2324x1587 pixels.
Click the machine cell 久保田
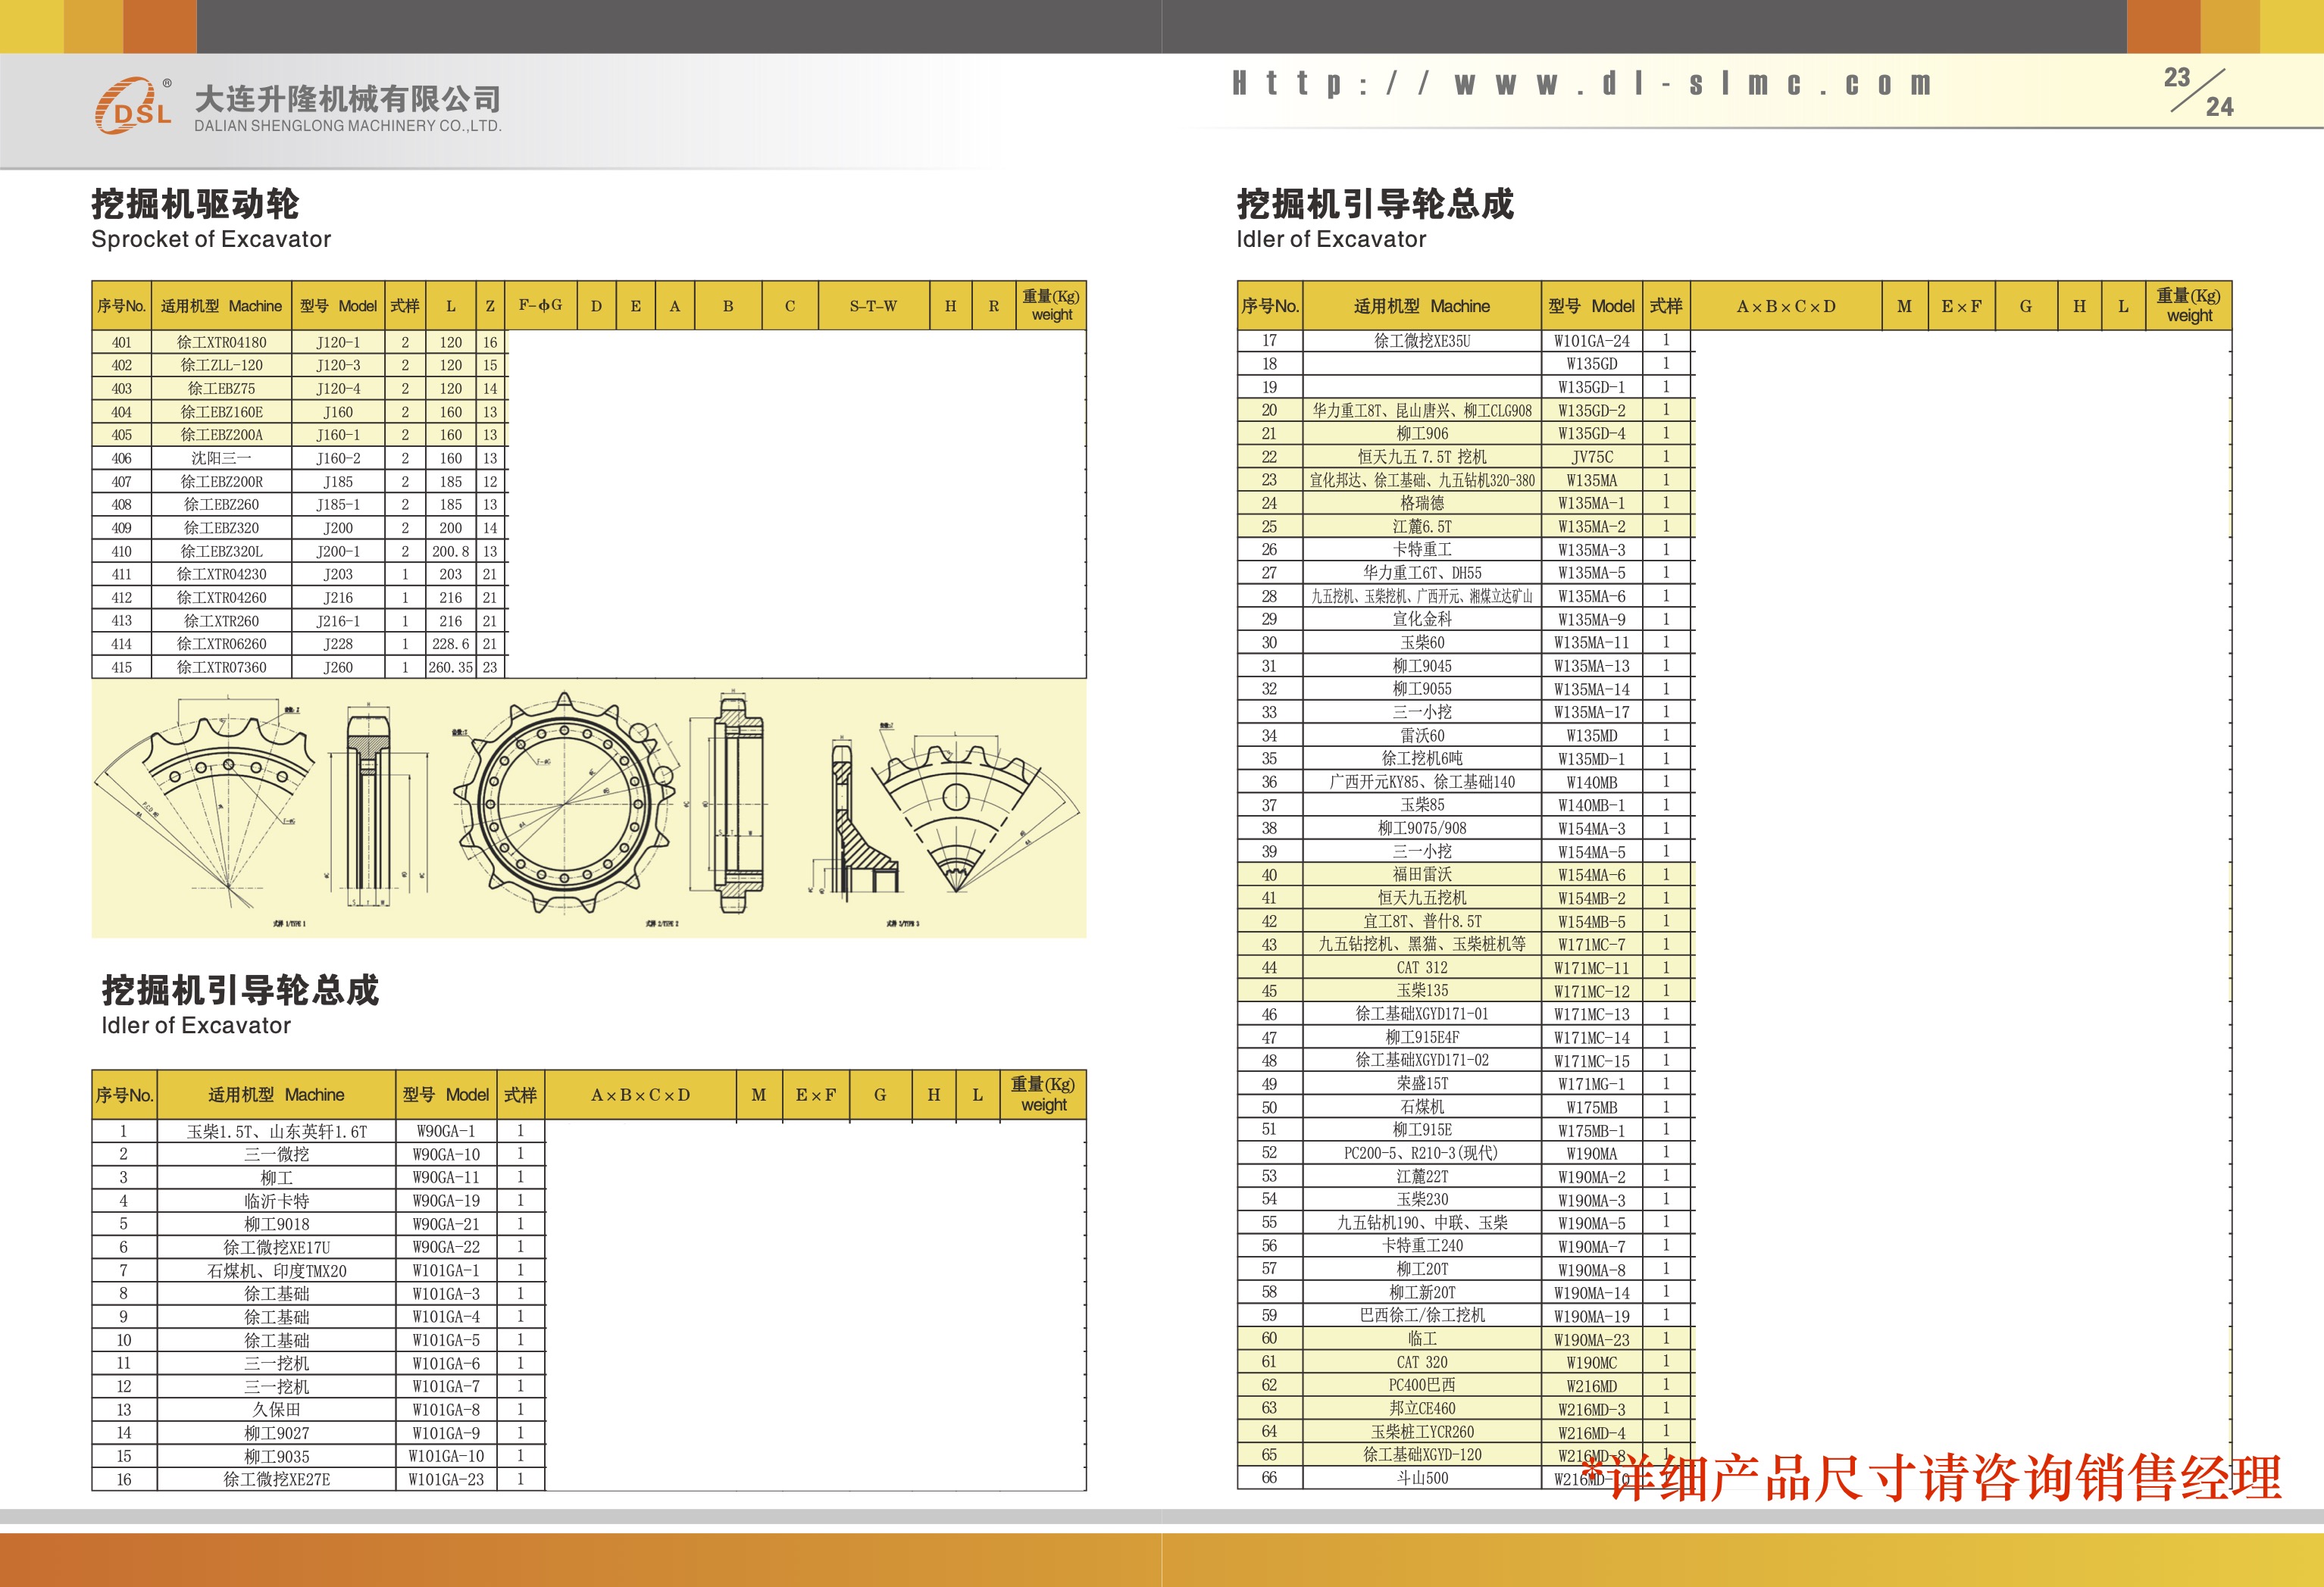click(277, 1410)
